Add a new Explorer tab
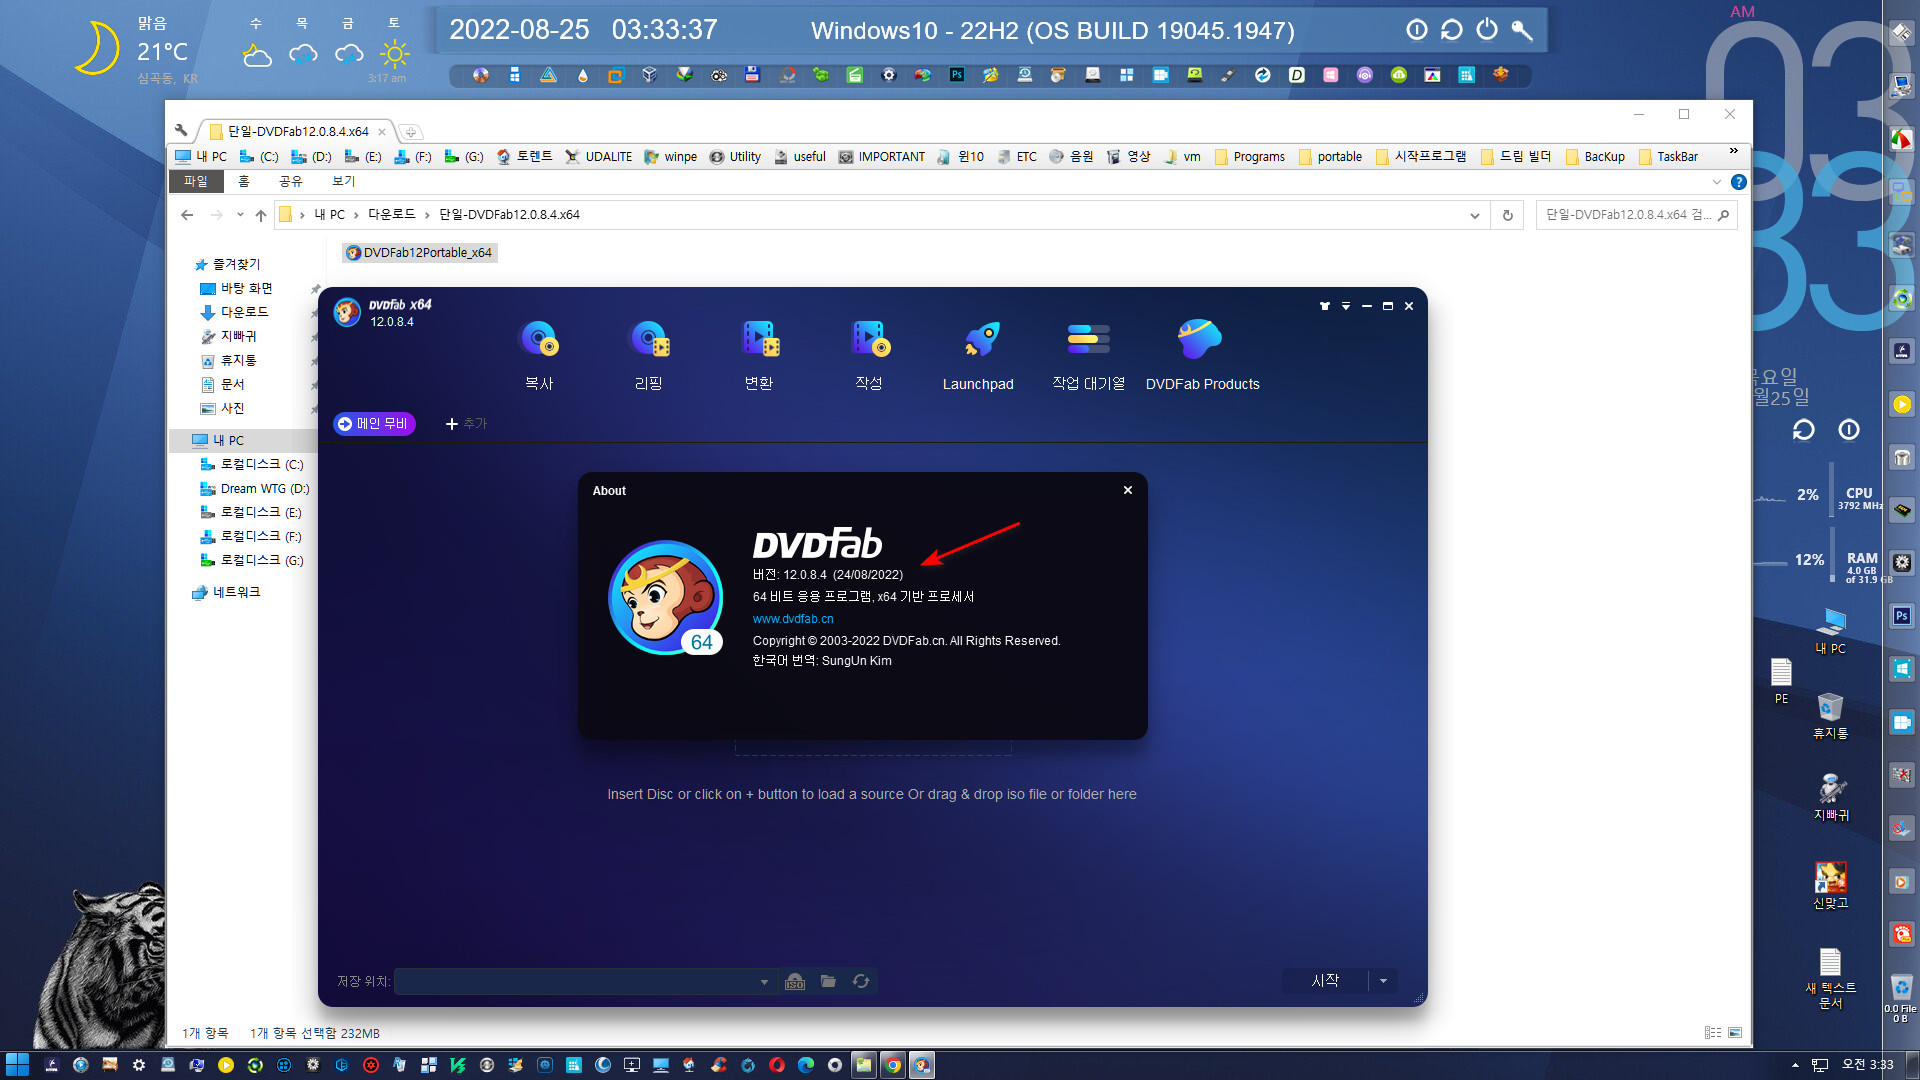 coord(410,132)
